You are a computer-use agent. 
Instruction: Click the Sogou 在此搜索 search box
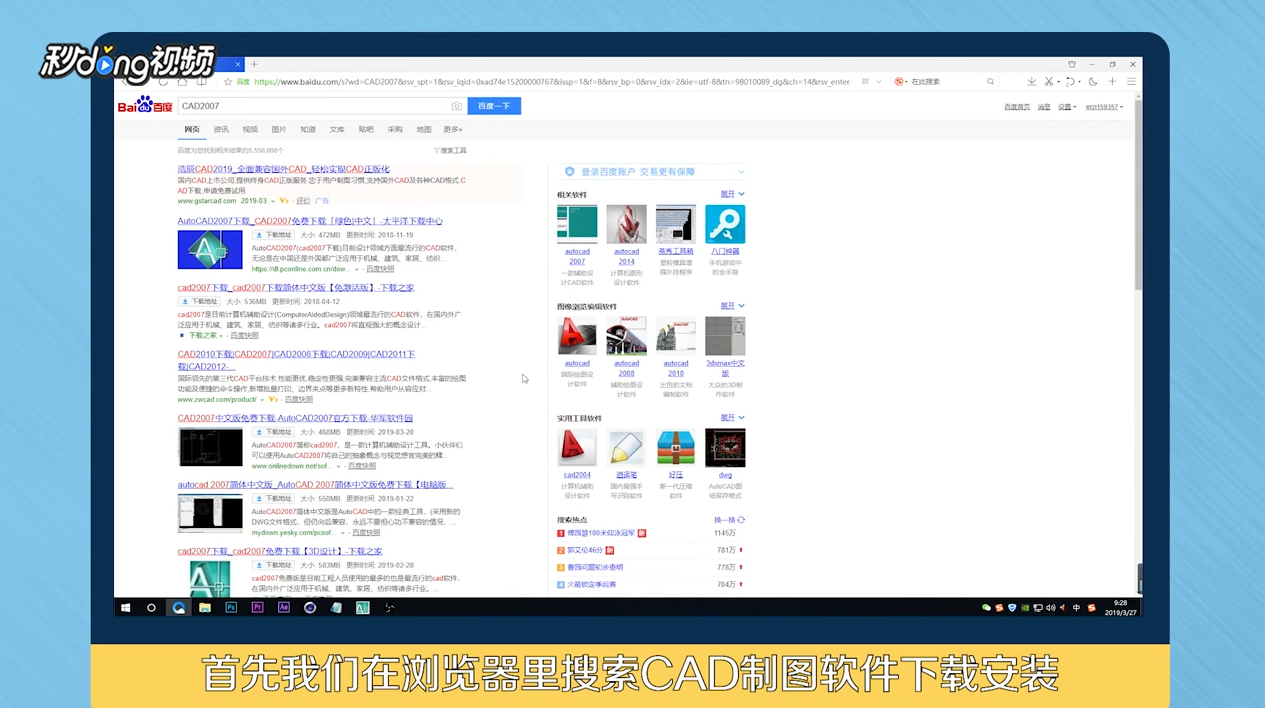[945, 82]
